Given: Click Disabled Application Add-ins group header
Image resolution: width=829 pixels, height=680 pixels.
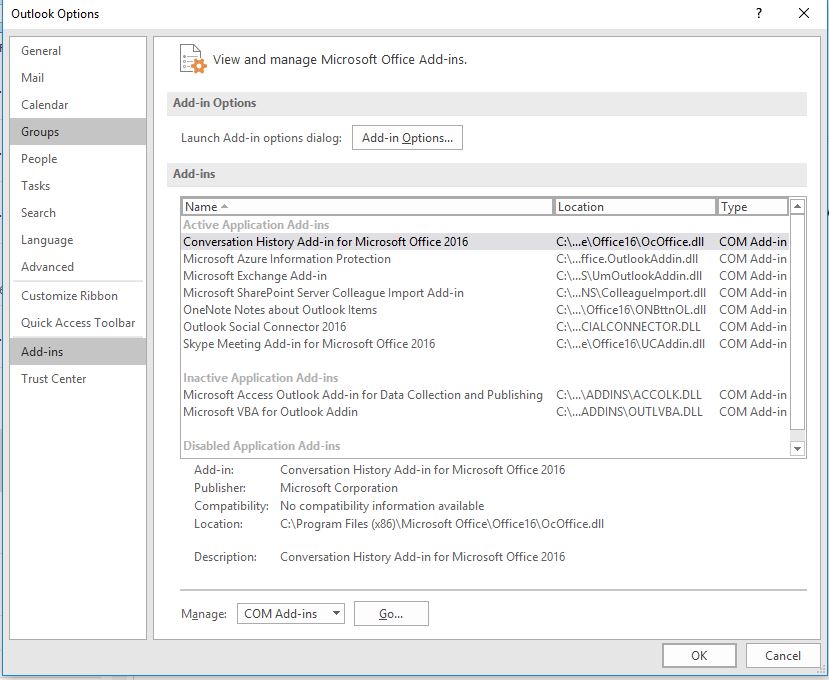Looking at the screenshot, I should point(261,446).
